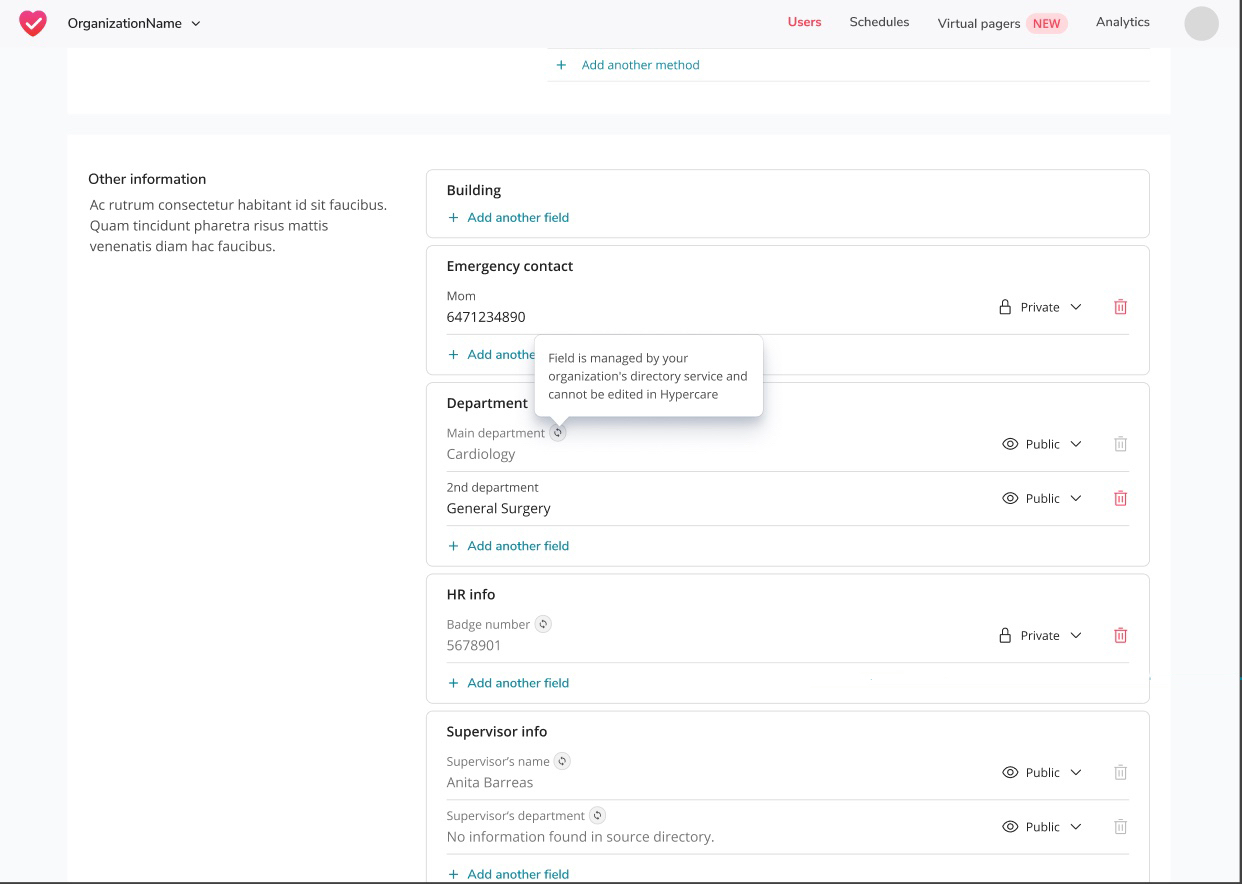Click the sync icon next to Supervisor's department

click(597, 815)
